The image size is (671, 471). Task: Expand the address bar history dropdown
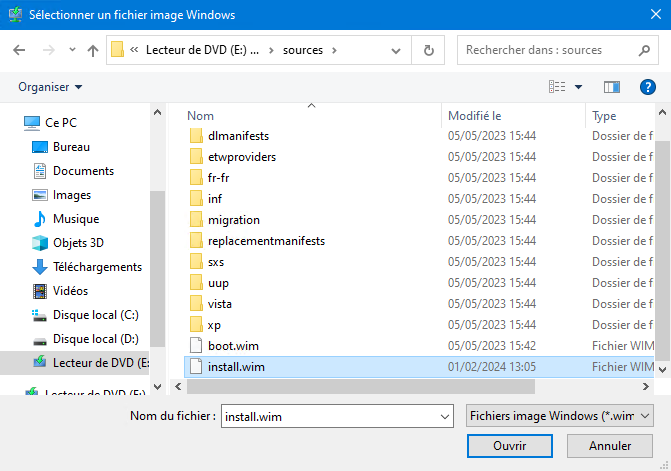[x=396, y=50]
